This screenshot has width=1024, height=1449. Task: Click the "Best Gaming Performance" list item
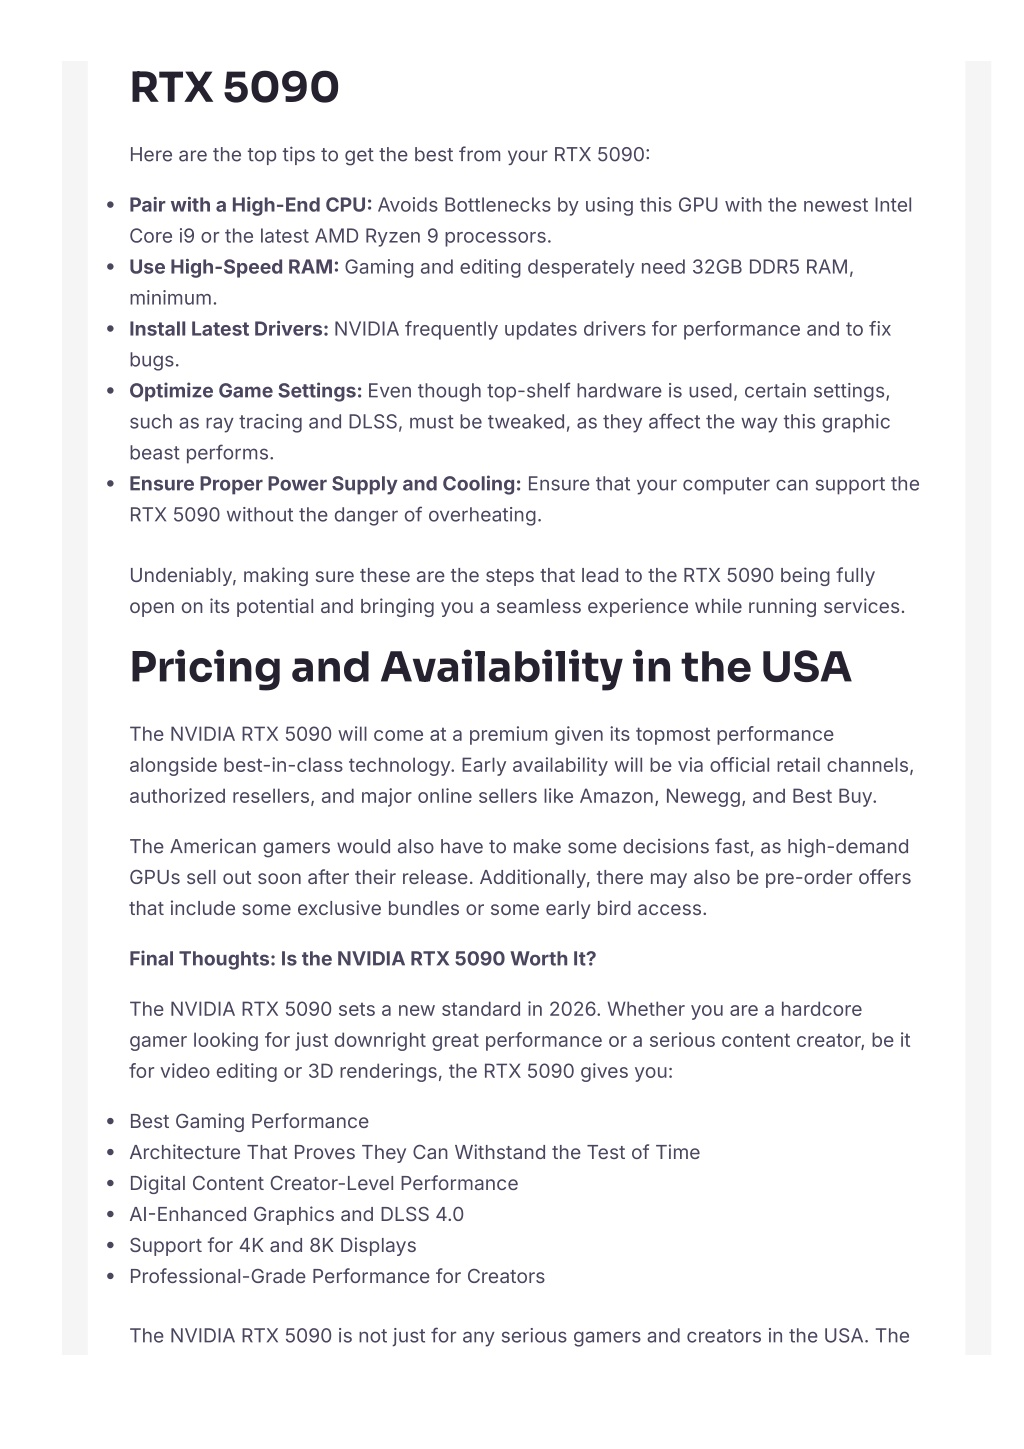pyautogui.click(x=249, y=1122)
